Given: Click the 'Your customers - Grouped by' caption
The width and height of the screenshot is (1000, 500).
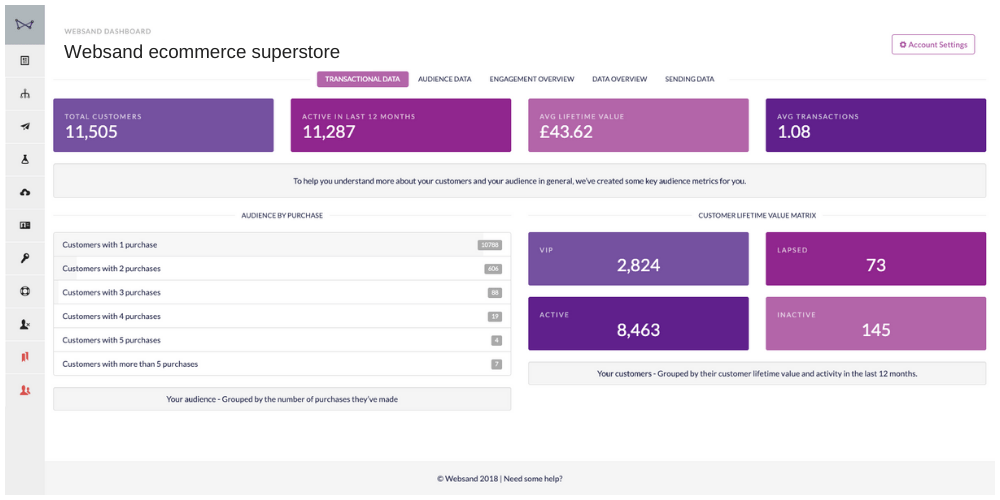Looking at the screenshot, I should click(x=757, y=374).
